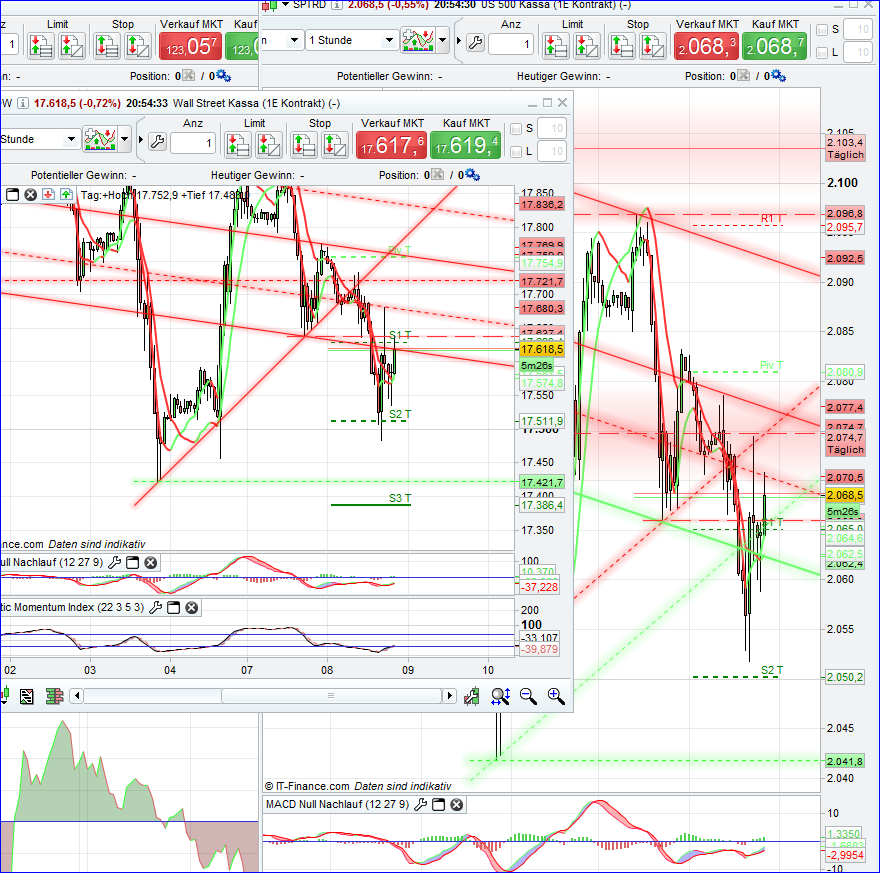Click the red Verkauf MKT 2.068 button
The height and width of the screenshot is (873, 880).
point(705,45)
